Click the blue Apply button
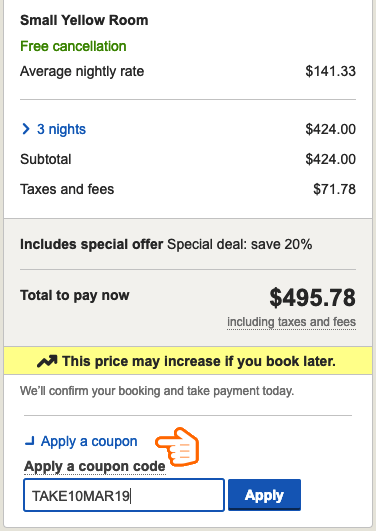376x531 pixels. [x=264, y=495]
